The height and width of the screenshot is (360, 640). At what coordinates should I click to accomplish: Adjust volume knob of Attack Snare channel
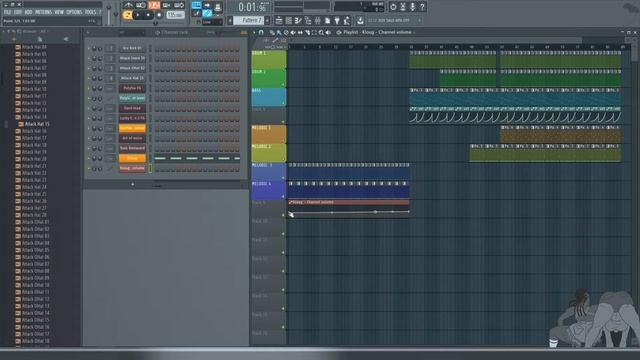100,58
